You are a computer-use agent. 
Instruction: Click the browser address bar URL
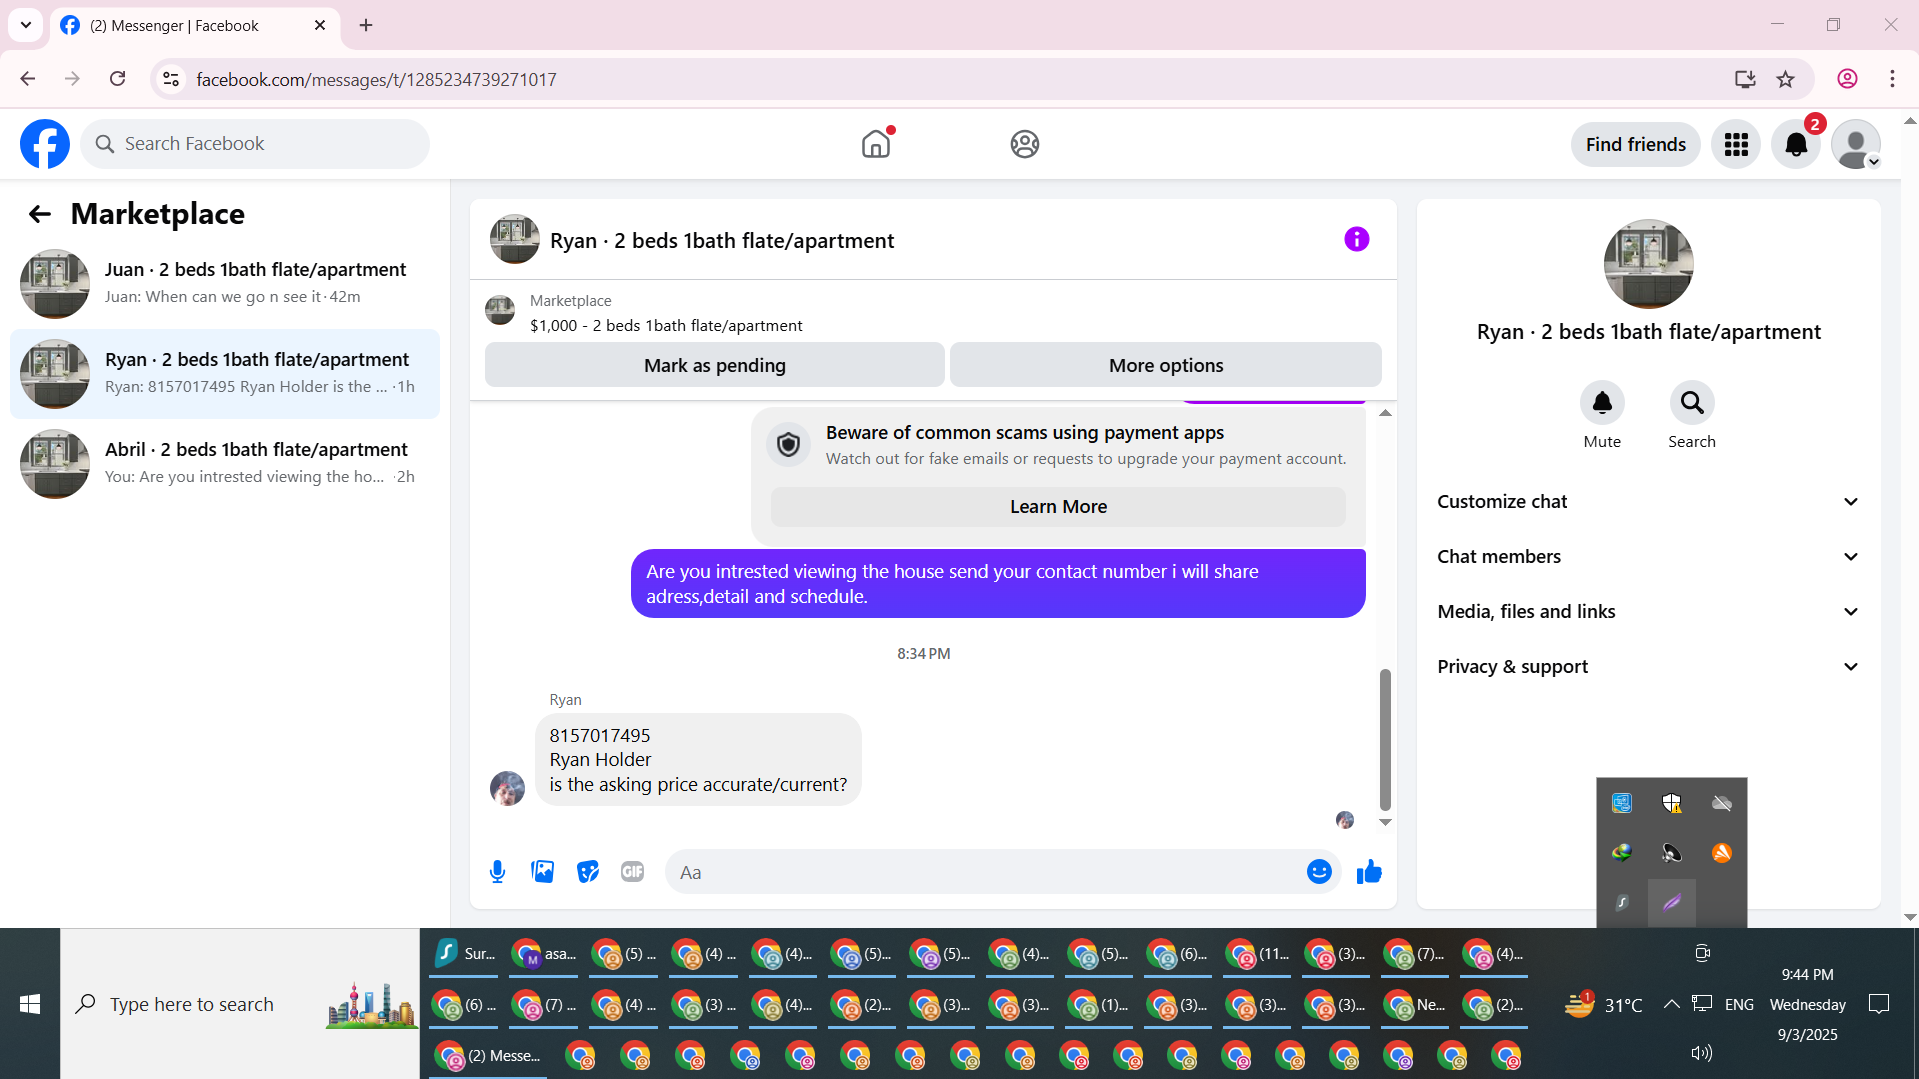pos(376,79)
